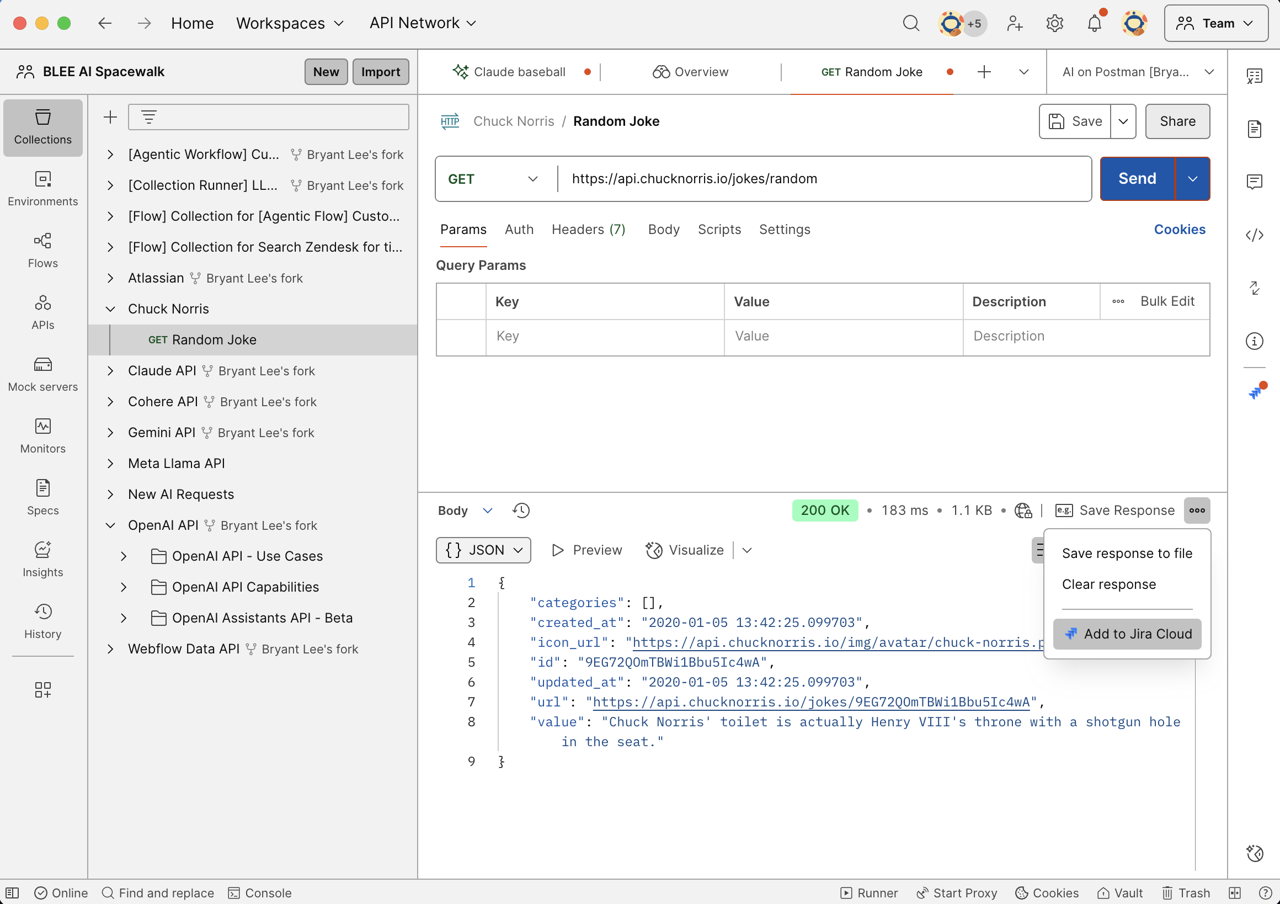Open the GET method dropdown
1280x904 pixels.
[x=494, y=179]
